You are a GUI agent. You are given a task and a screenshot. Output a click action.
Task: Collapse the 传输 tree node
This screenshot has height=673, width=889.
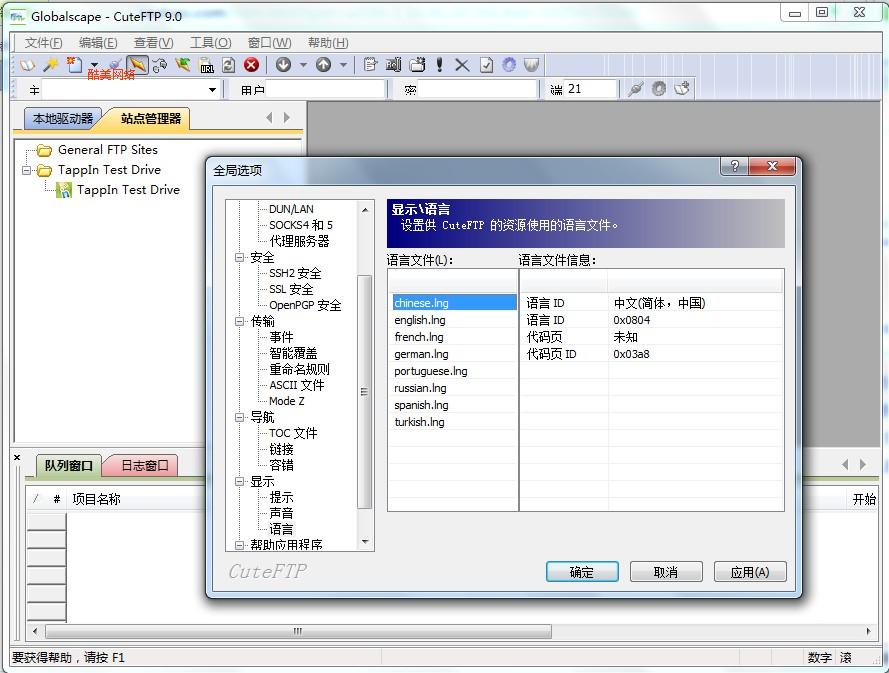(x=240, y=321)
